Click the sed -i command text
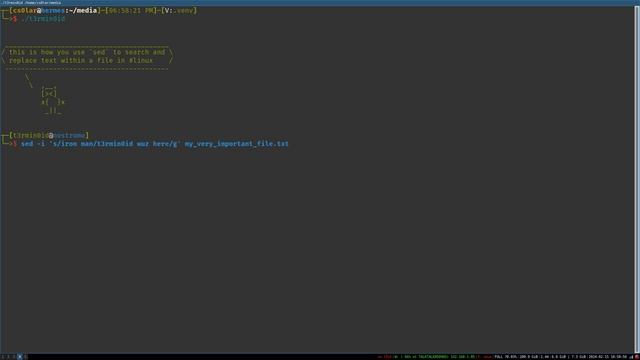This screenshot has height=360, width=640. (x=100, y=144)
